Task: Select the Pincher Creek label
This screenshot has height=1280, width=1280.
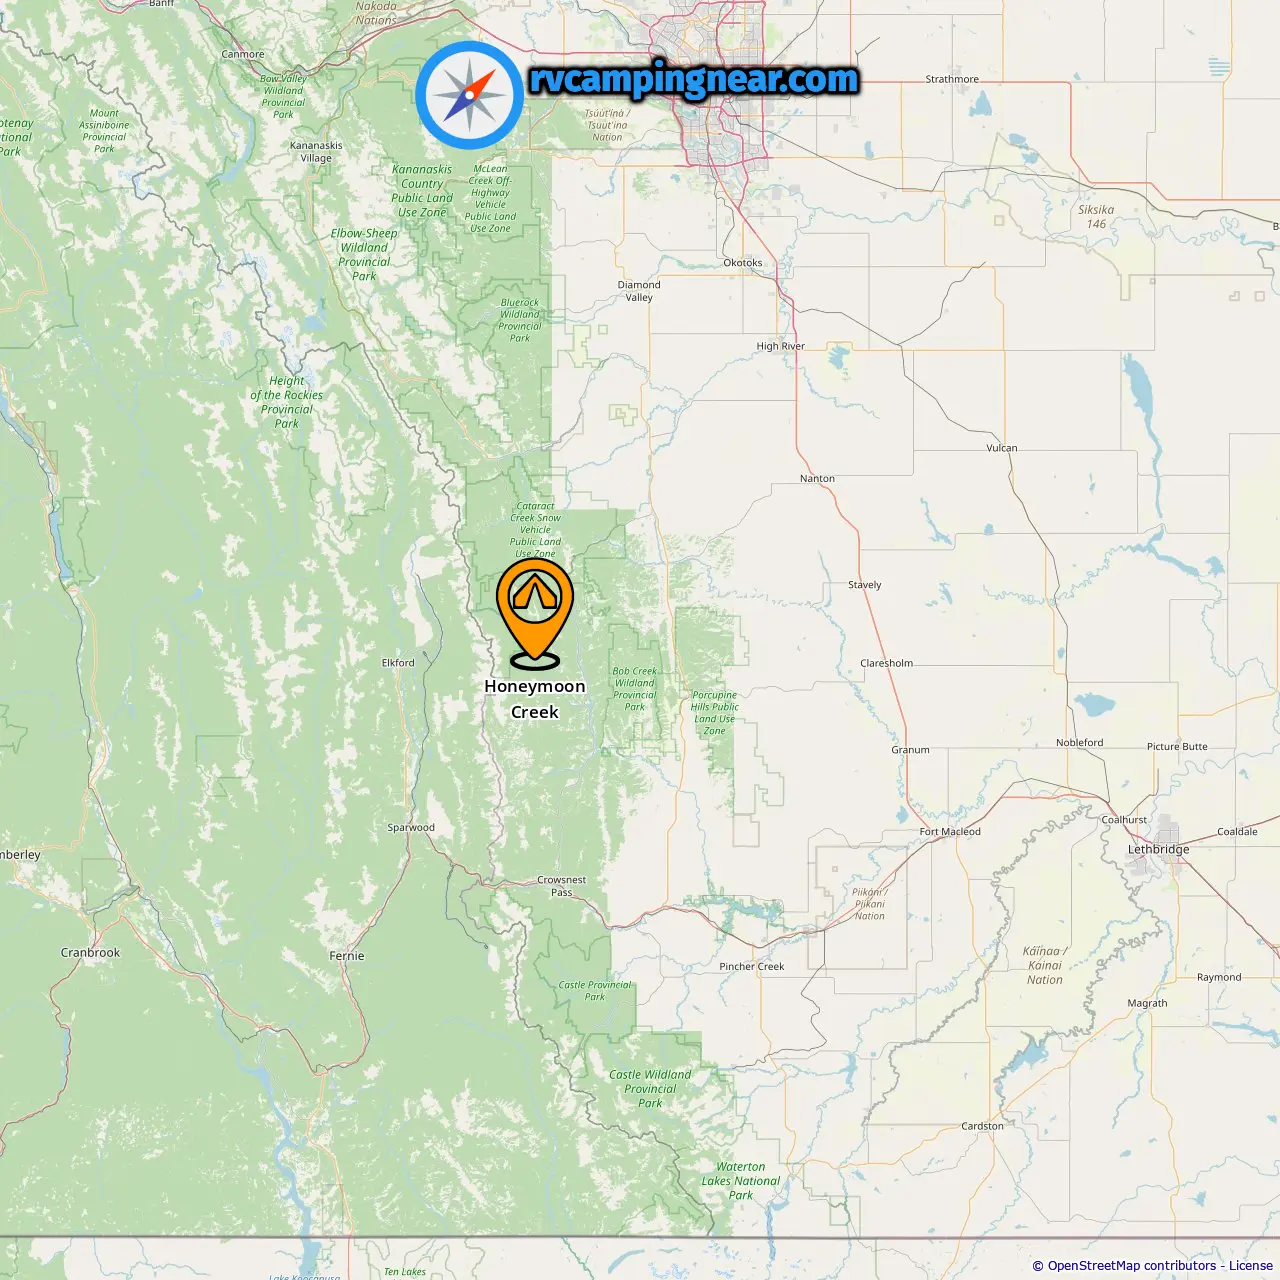Action: (x=752, y=966)
